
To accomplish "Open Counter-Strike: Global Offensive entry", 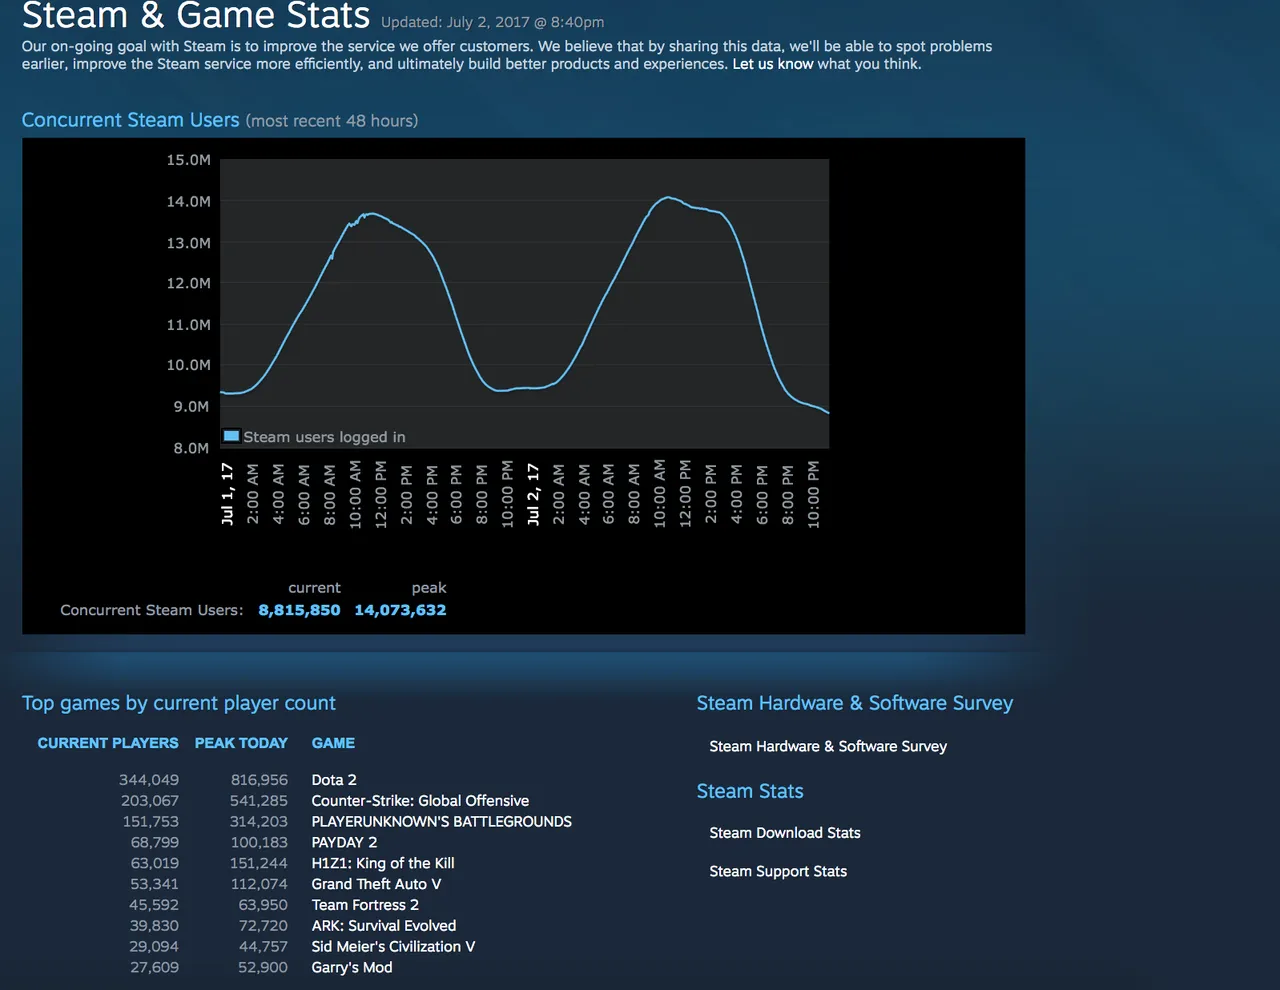I will pos(420,801).
